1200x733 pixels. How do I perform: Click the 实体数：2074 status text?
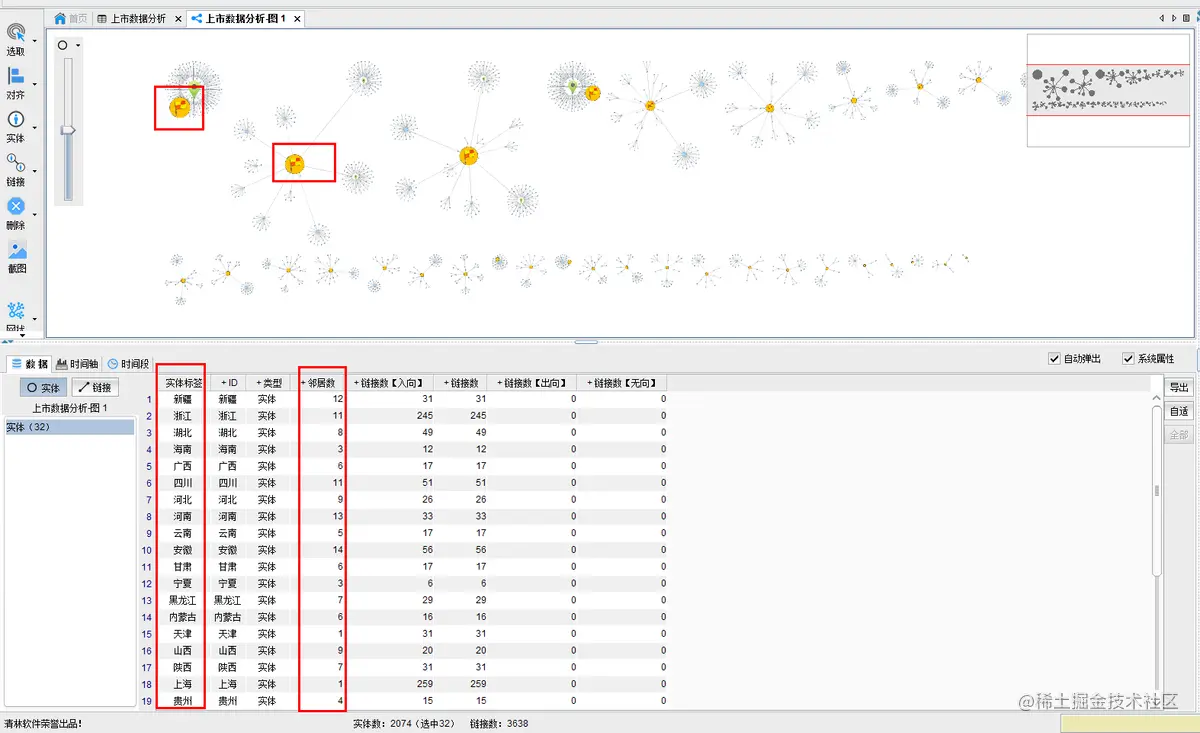point(405,724)
